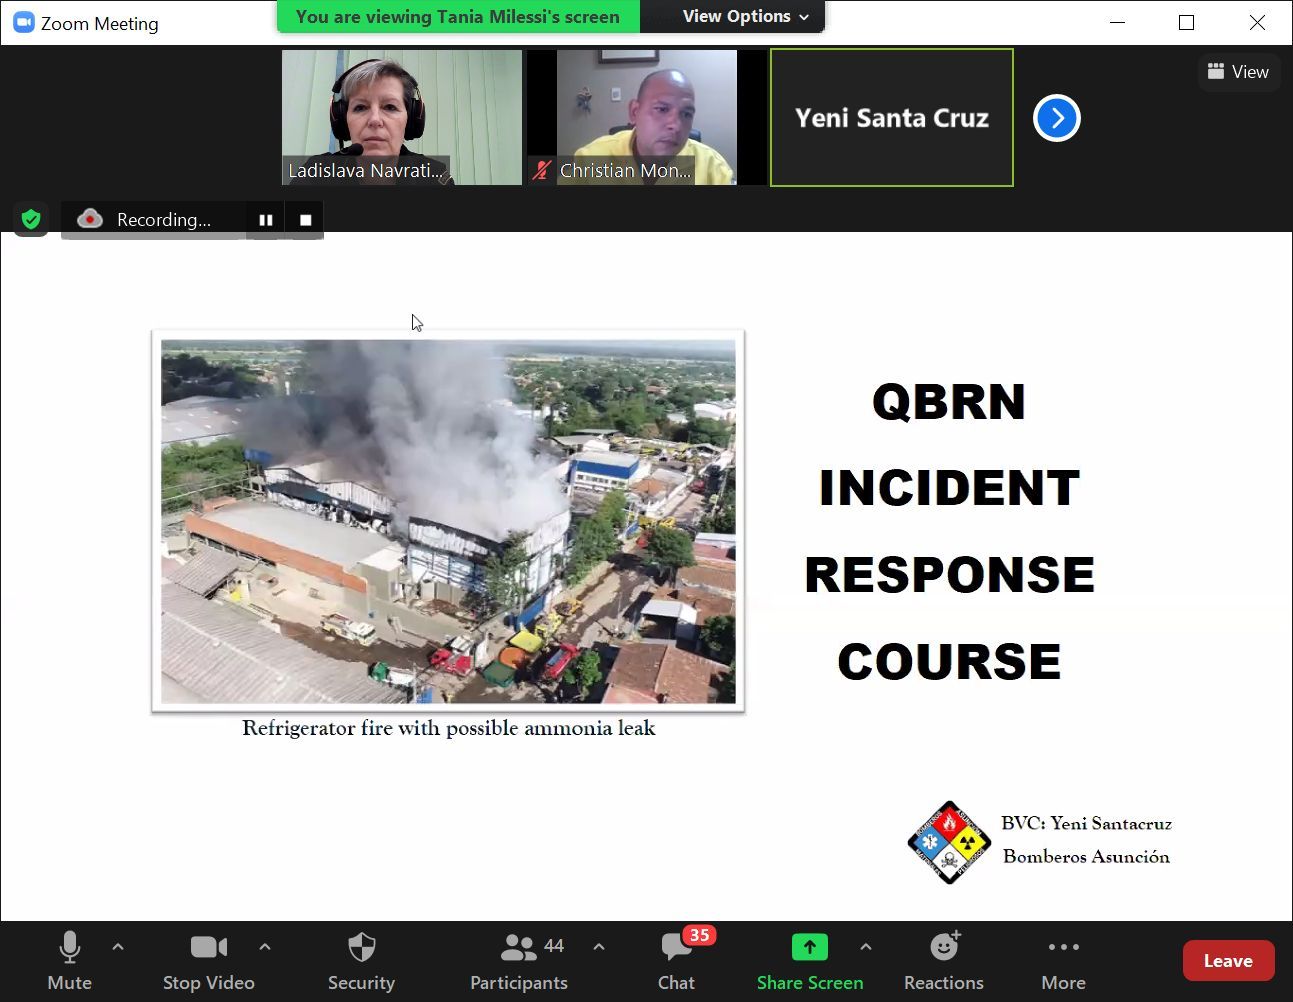Open the Reactions picker
Viewport: 1293px width, 1002px height.
click(x=943, y=960)
